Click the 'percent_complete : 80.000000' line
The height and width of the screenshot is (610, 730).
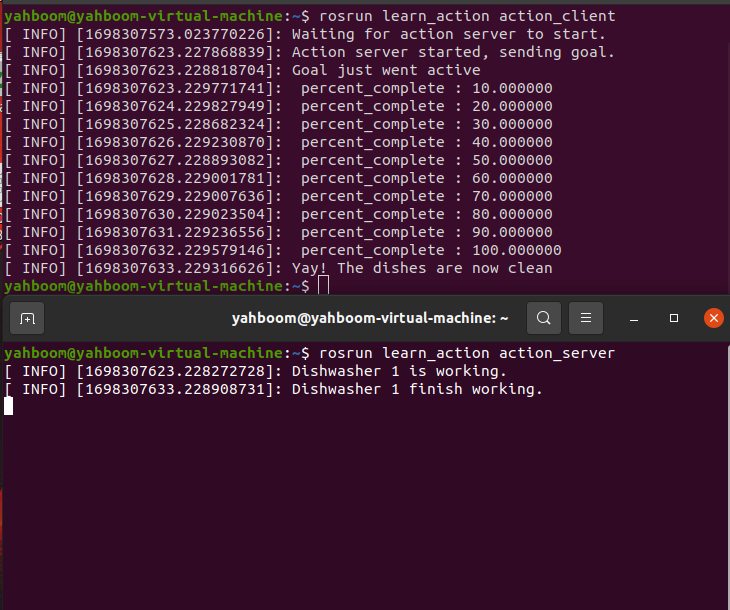click(x=278, y=214)
